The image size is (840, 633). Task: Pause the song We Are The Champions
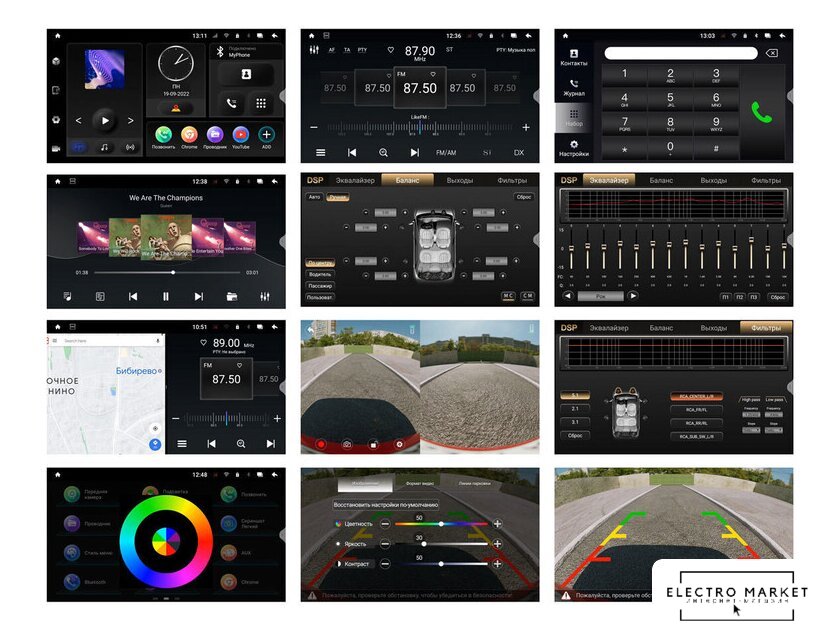pos(166,297)
